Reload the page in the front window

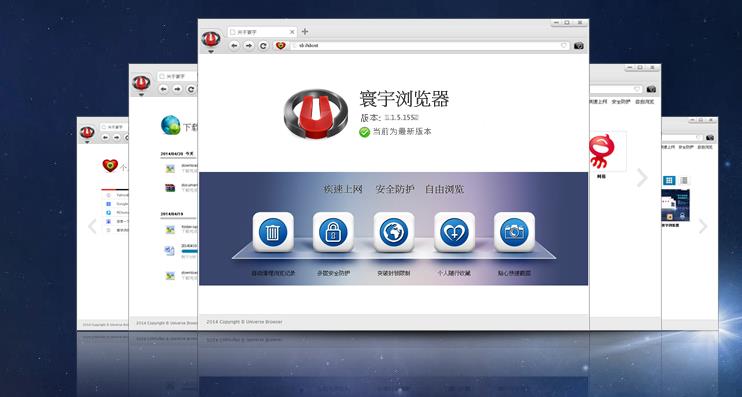[264, 45]
